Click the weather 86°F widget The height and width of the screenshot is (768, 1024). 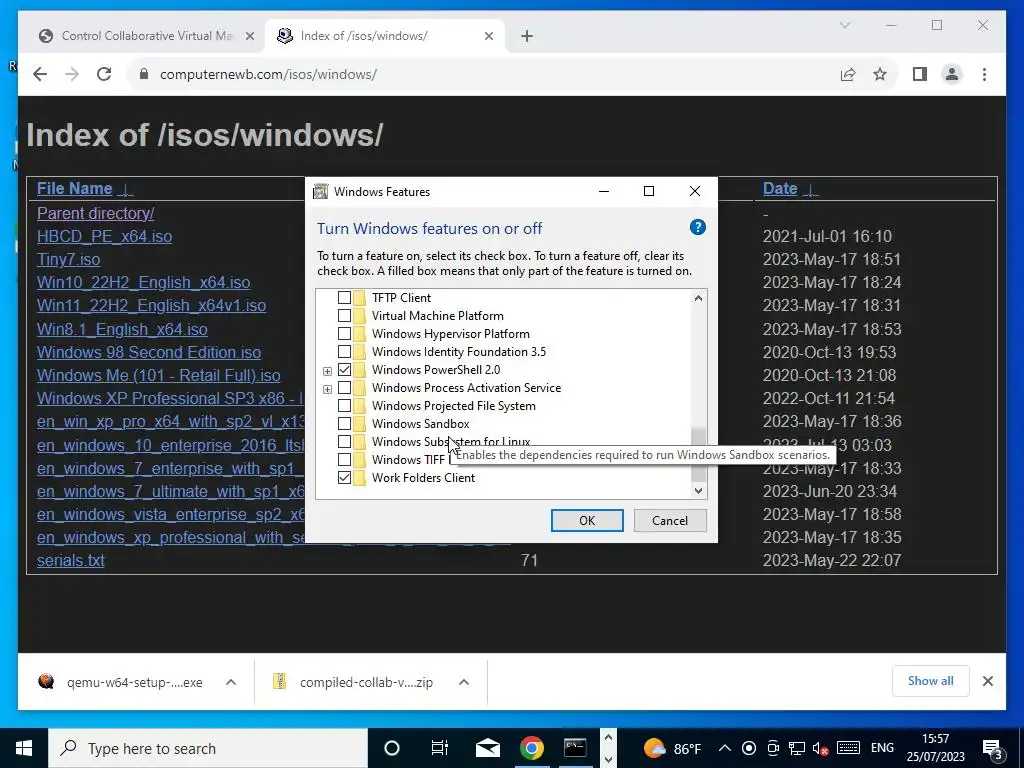pyautogui.click(x=672, y=748)
